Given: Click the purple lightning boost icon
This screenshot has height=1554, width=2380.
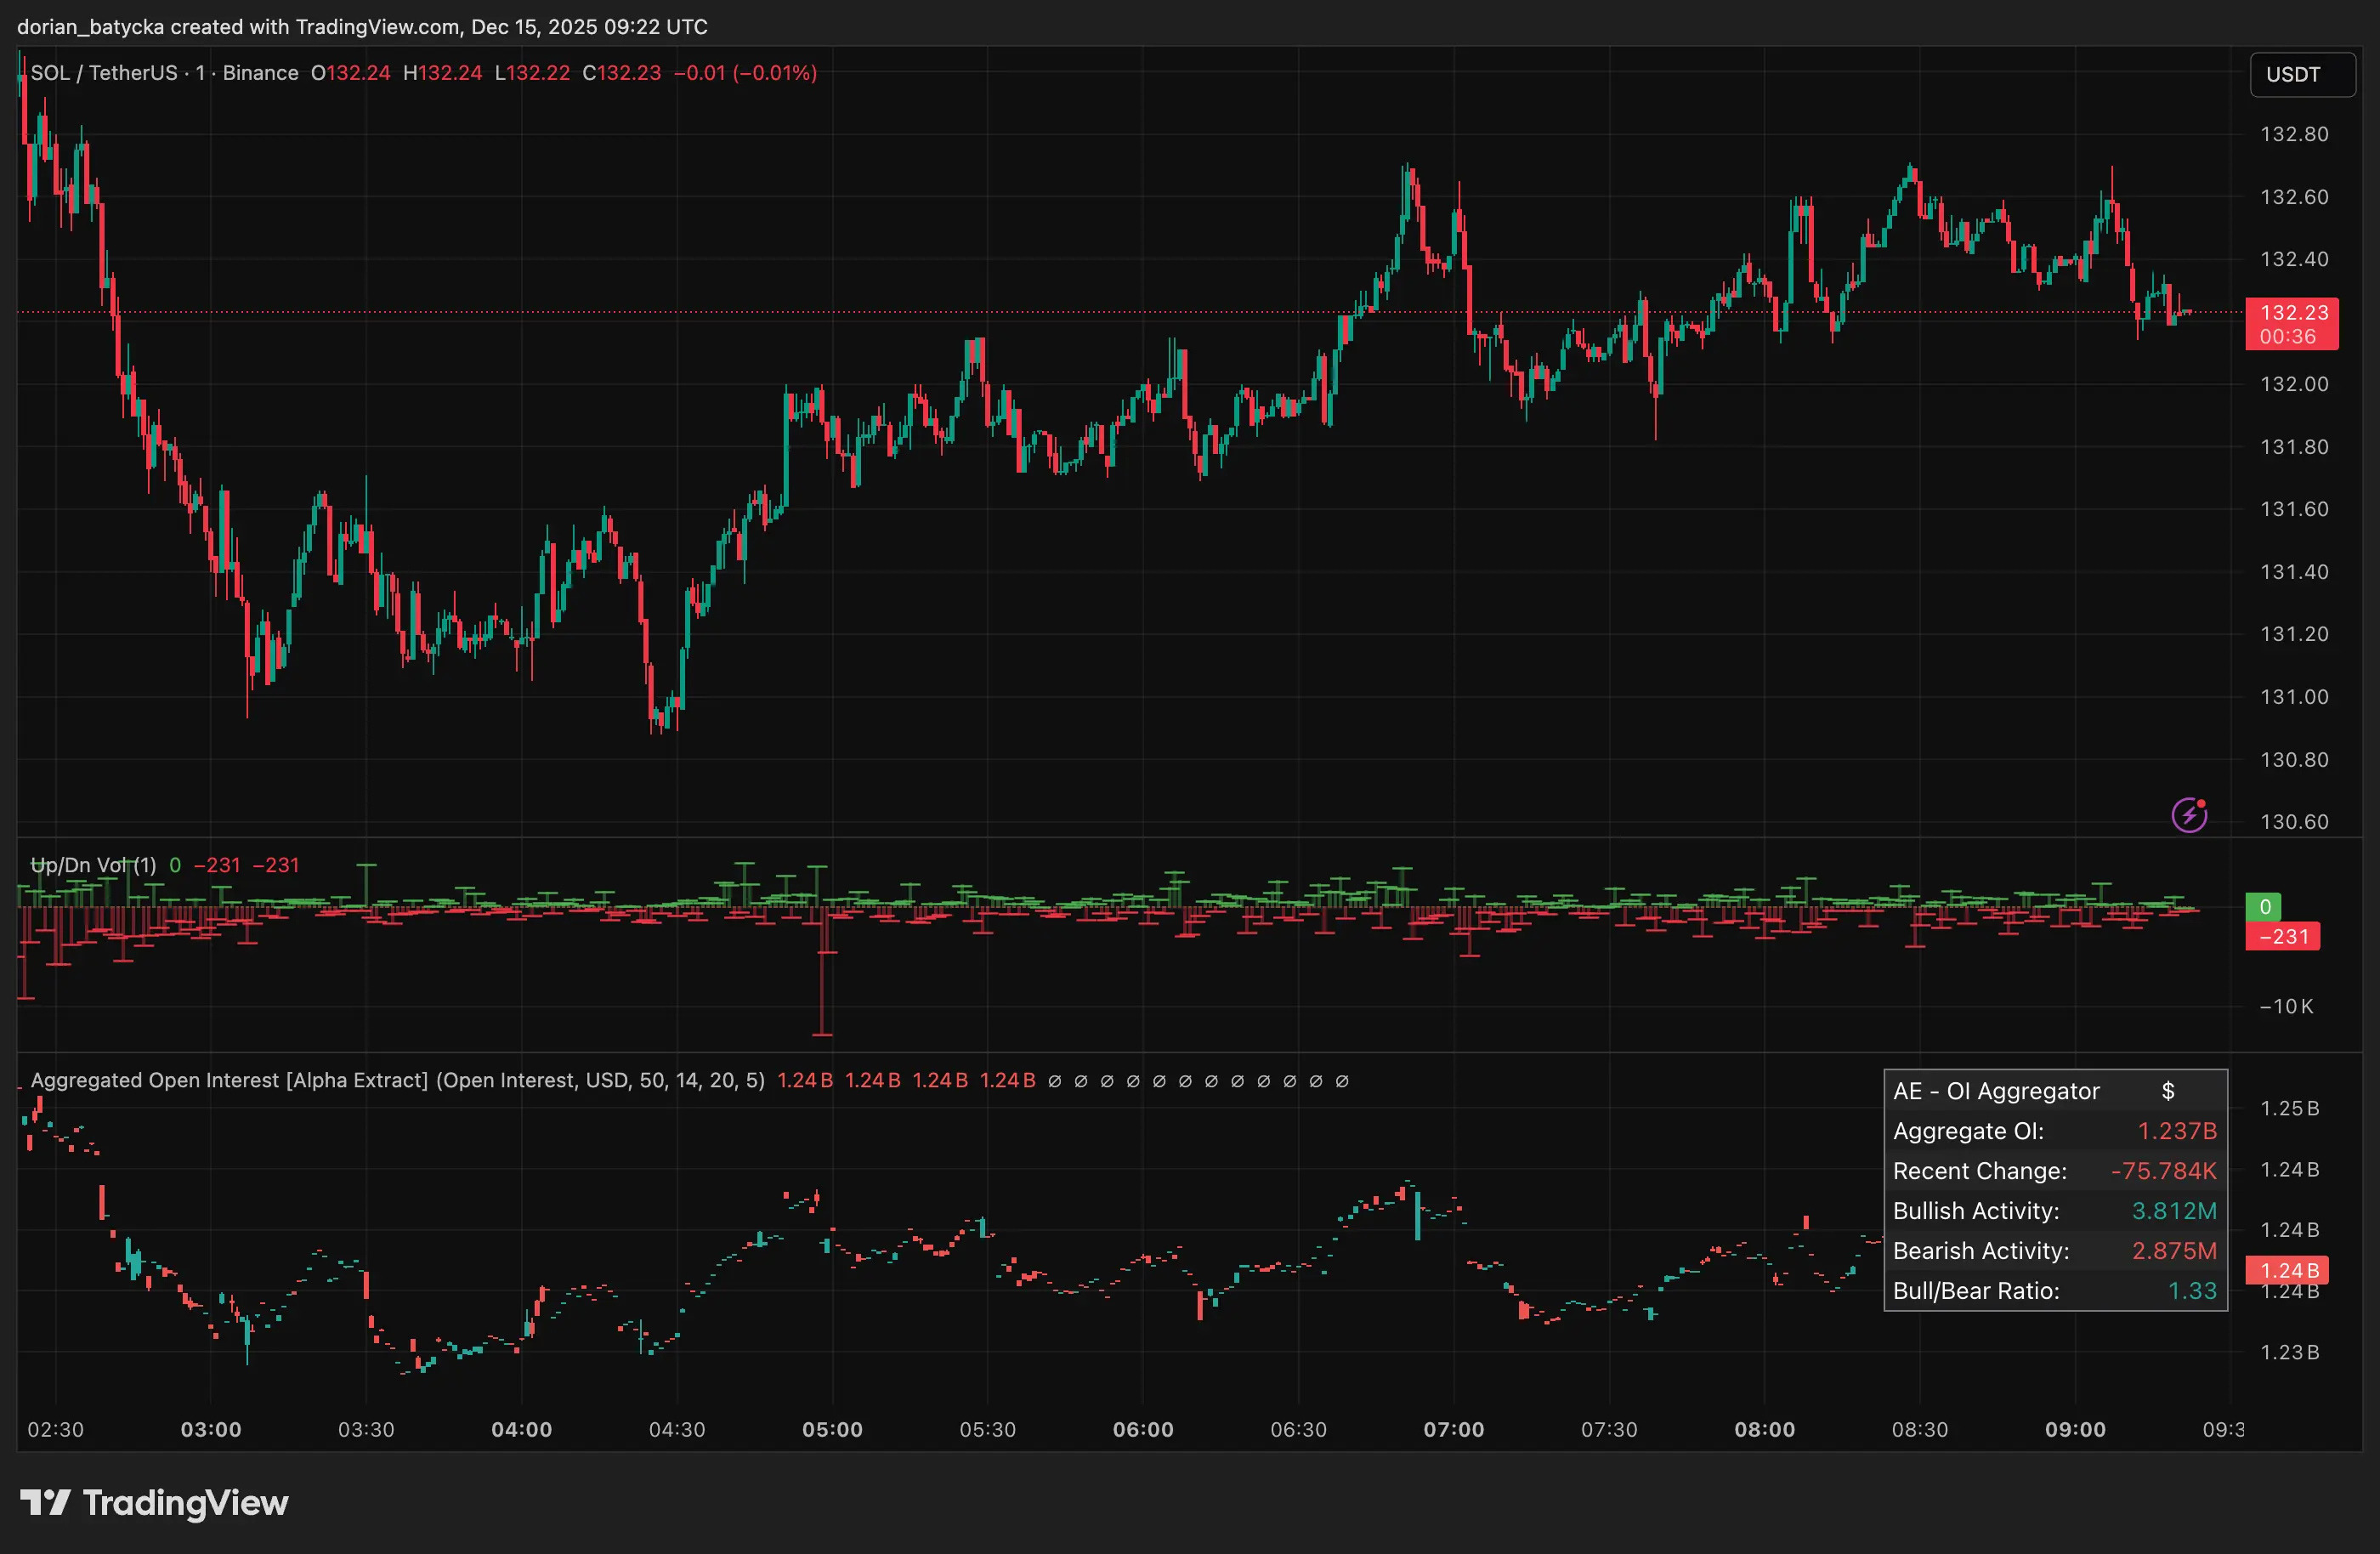Looking at the screenshot, I should 2189,814.
